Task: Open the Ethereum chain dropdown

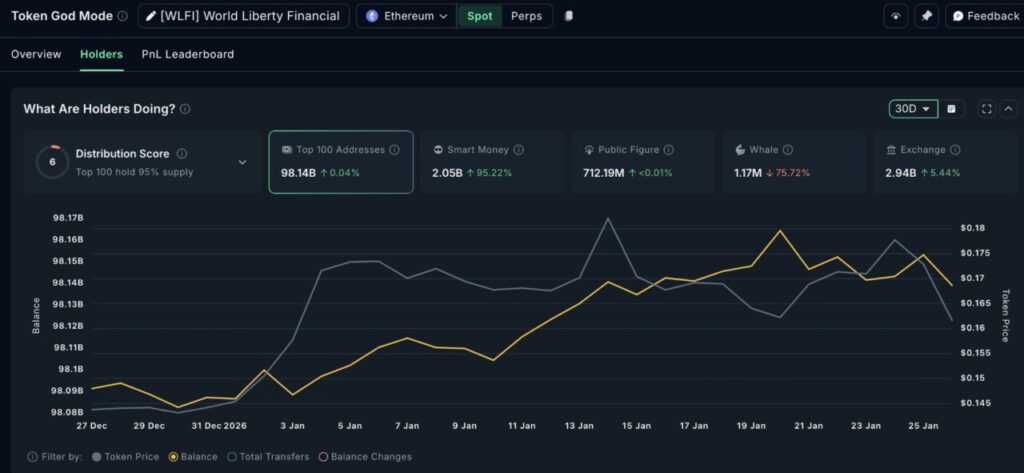Action: [407, 16]
